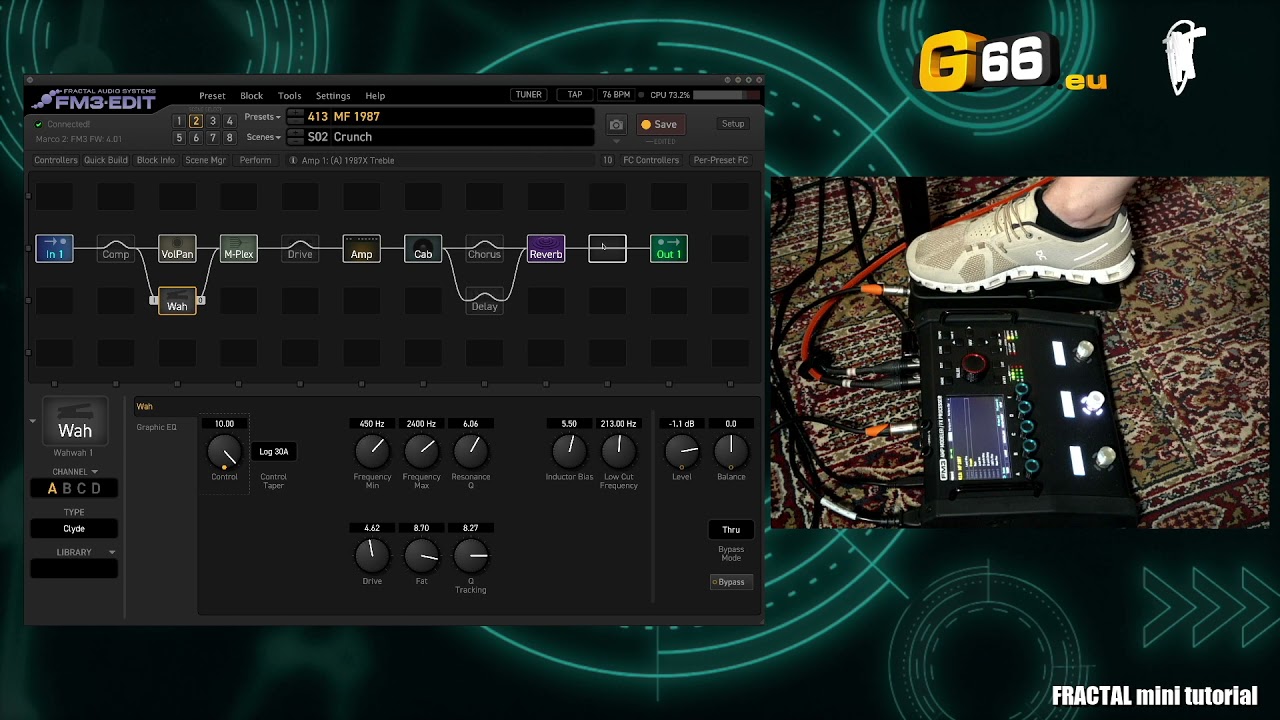
Task: Open the Help menu
Action: pos(375,96)
